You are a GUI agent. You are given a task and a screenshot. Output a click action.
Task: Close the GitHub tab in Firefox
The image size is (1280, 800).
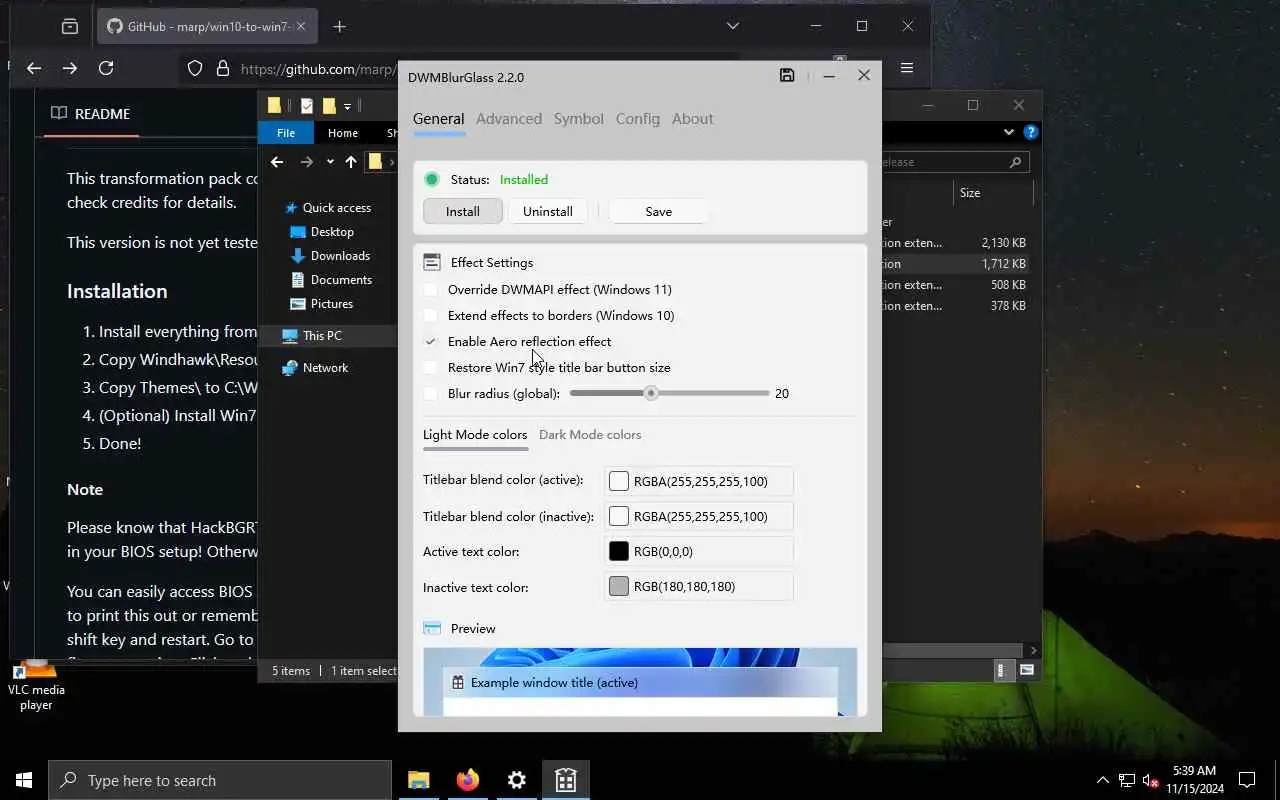[301, 27]
